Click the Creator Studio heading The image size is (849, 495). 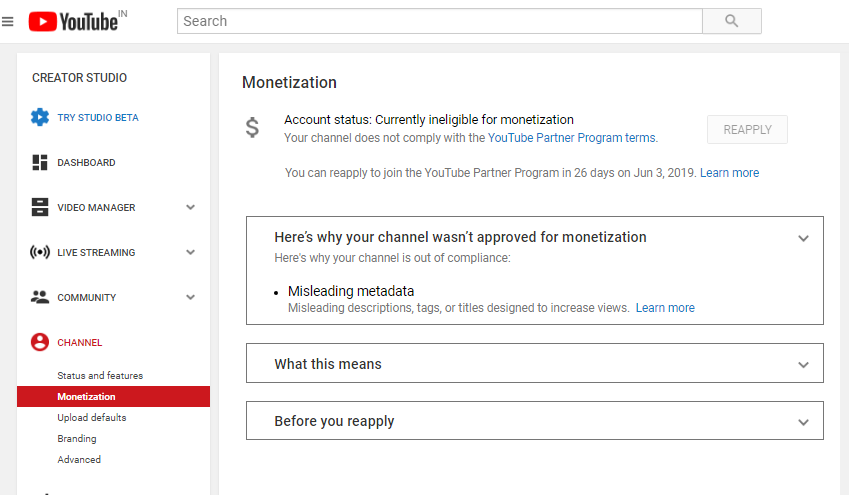(80, 78)
